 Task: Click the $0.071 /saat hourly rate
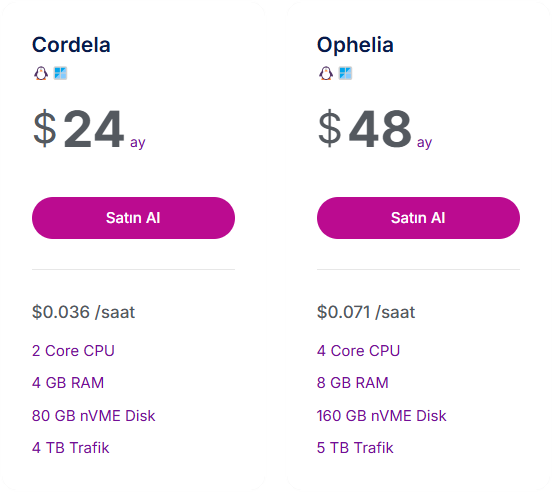tap(366, 313)
